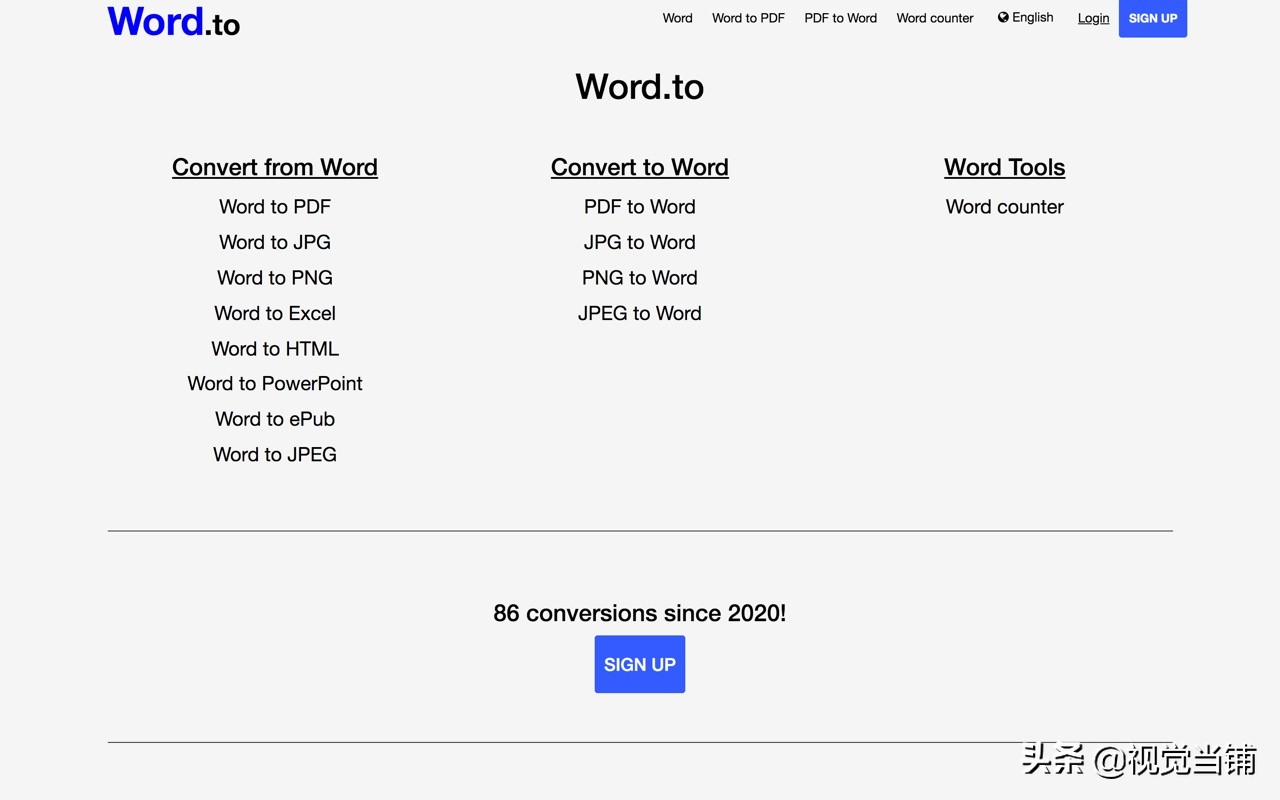This screenshot has height=800, width=1280.
Task: Open the Word Tools section
Action: click(1004, 167)
